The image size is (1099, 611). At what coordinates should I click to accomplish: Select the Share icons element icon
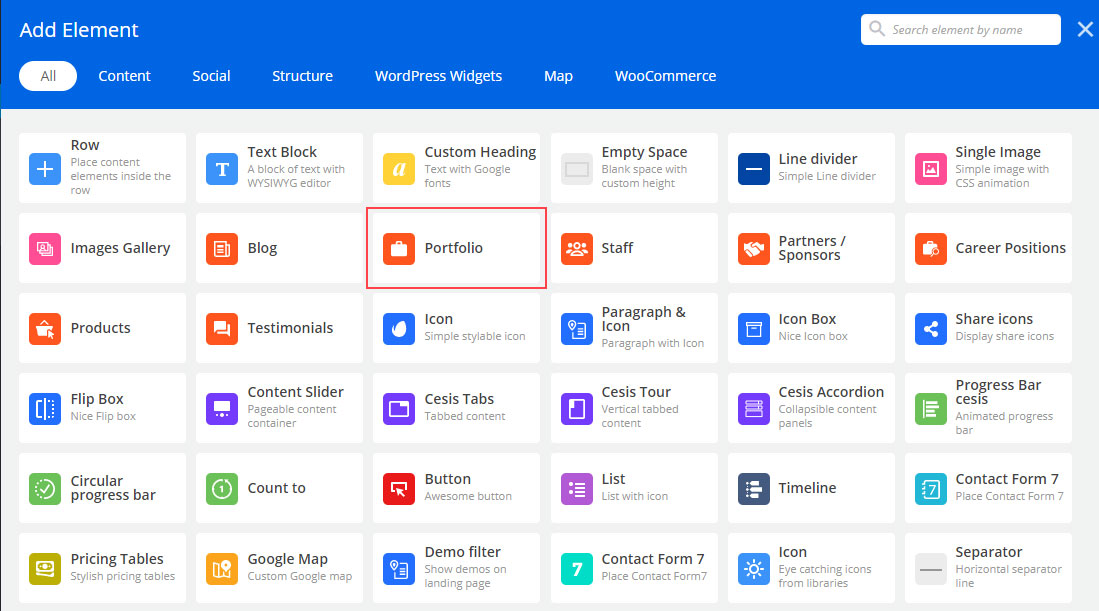tap(930, 329)
